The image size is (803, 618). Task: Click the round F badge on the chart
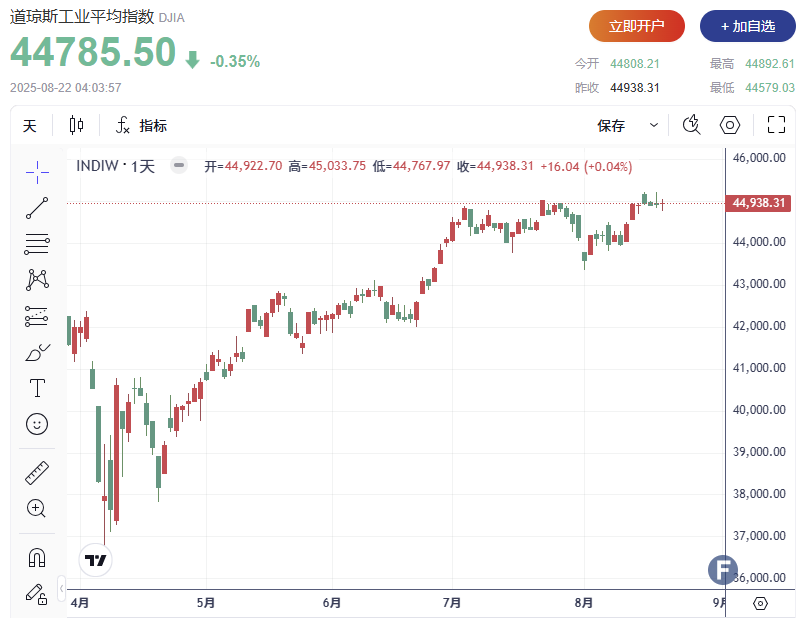[x=723, y=570]
